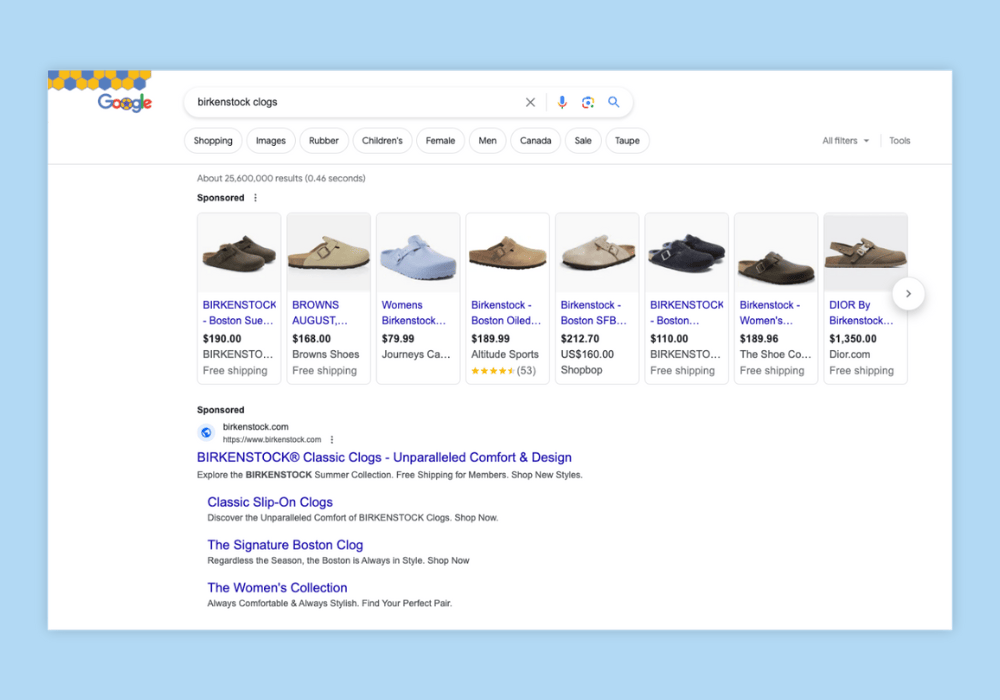Open the Classic Slip-On Clogs link

click(x=270, y=502)
